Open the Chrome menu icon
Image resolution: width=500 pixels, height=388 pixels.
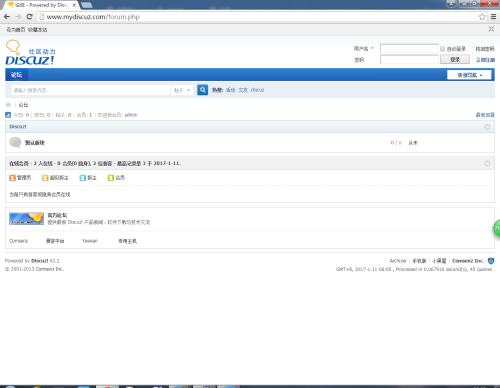tap(493, 17)
